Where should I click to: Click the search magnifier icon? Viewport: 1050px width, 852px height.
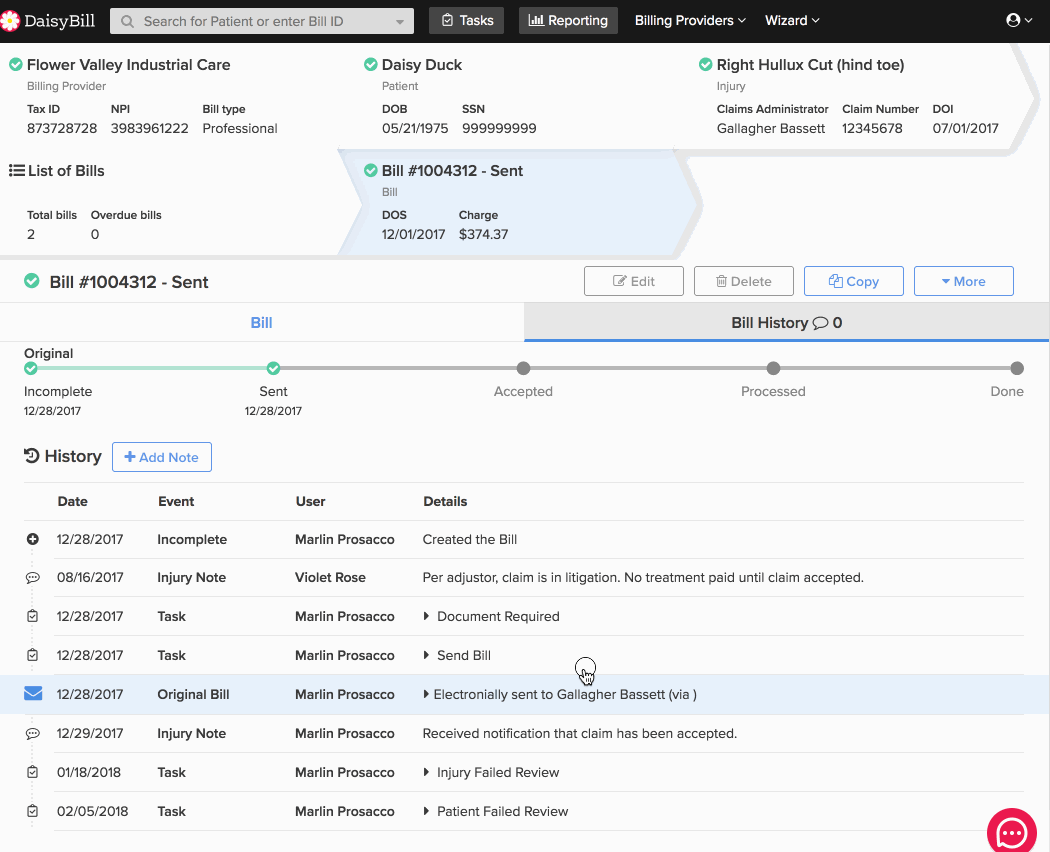[127, 21]
